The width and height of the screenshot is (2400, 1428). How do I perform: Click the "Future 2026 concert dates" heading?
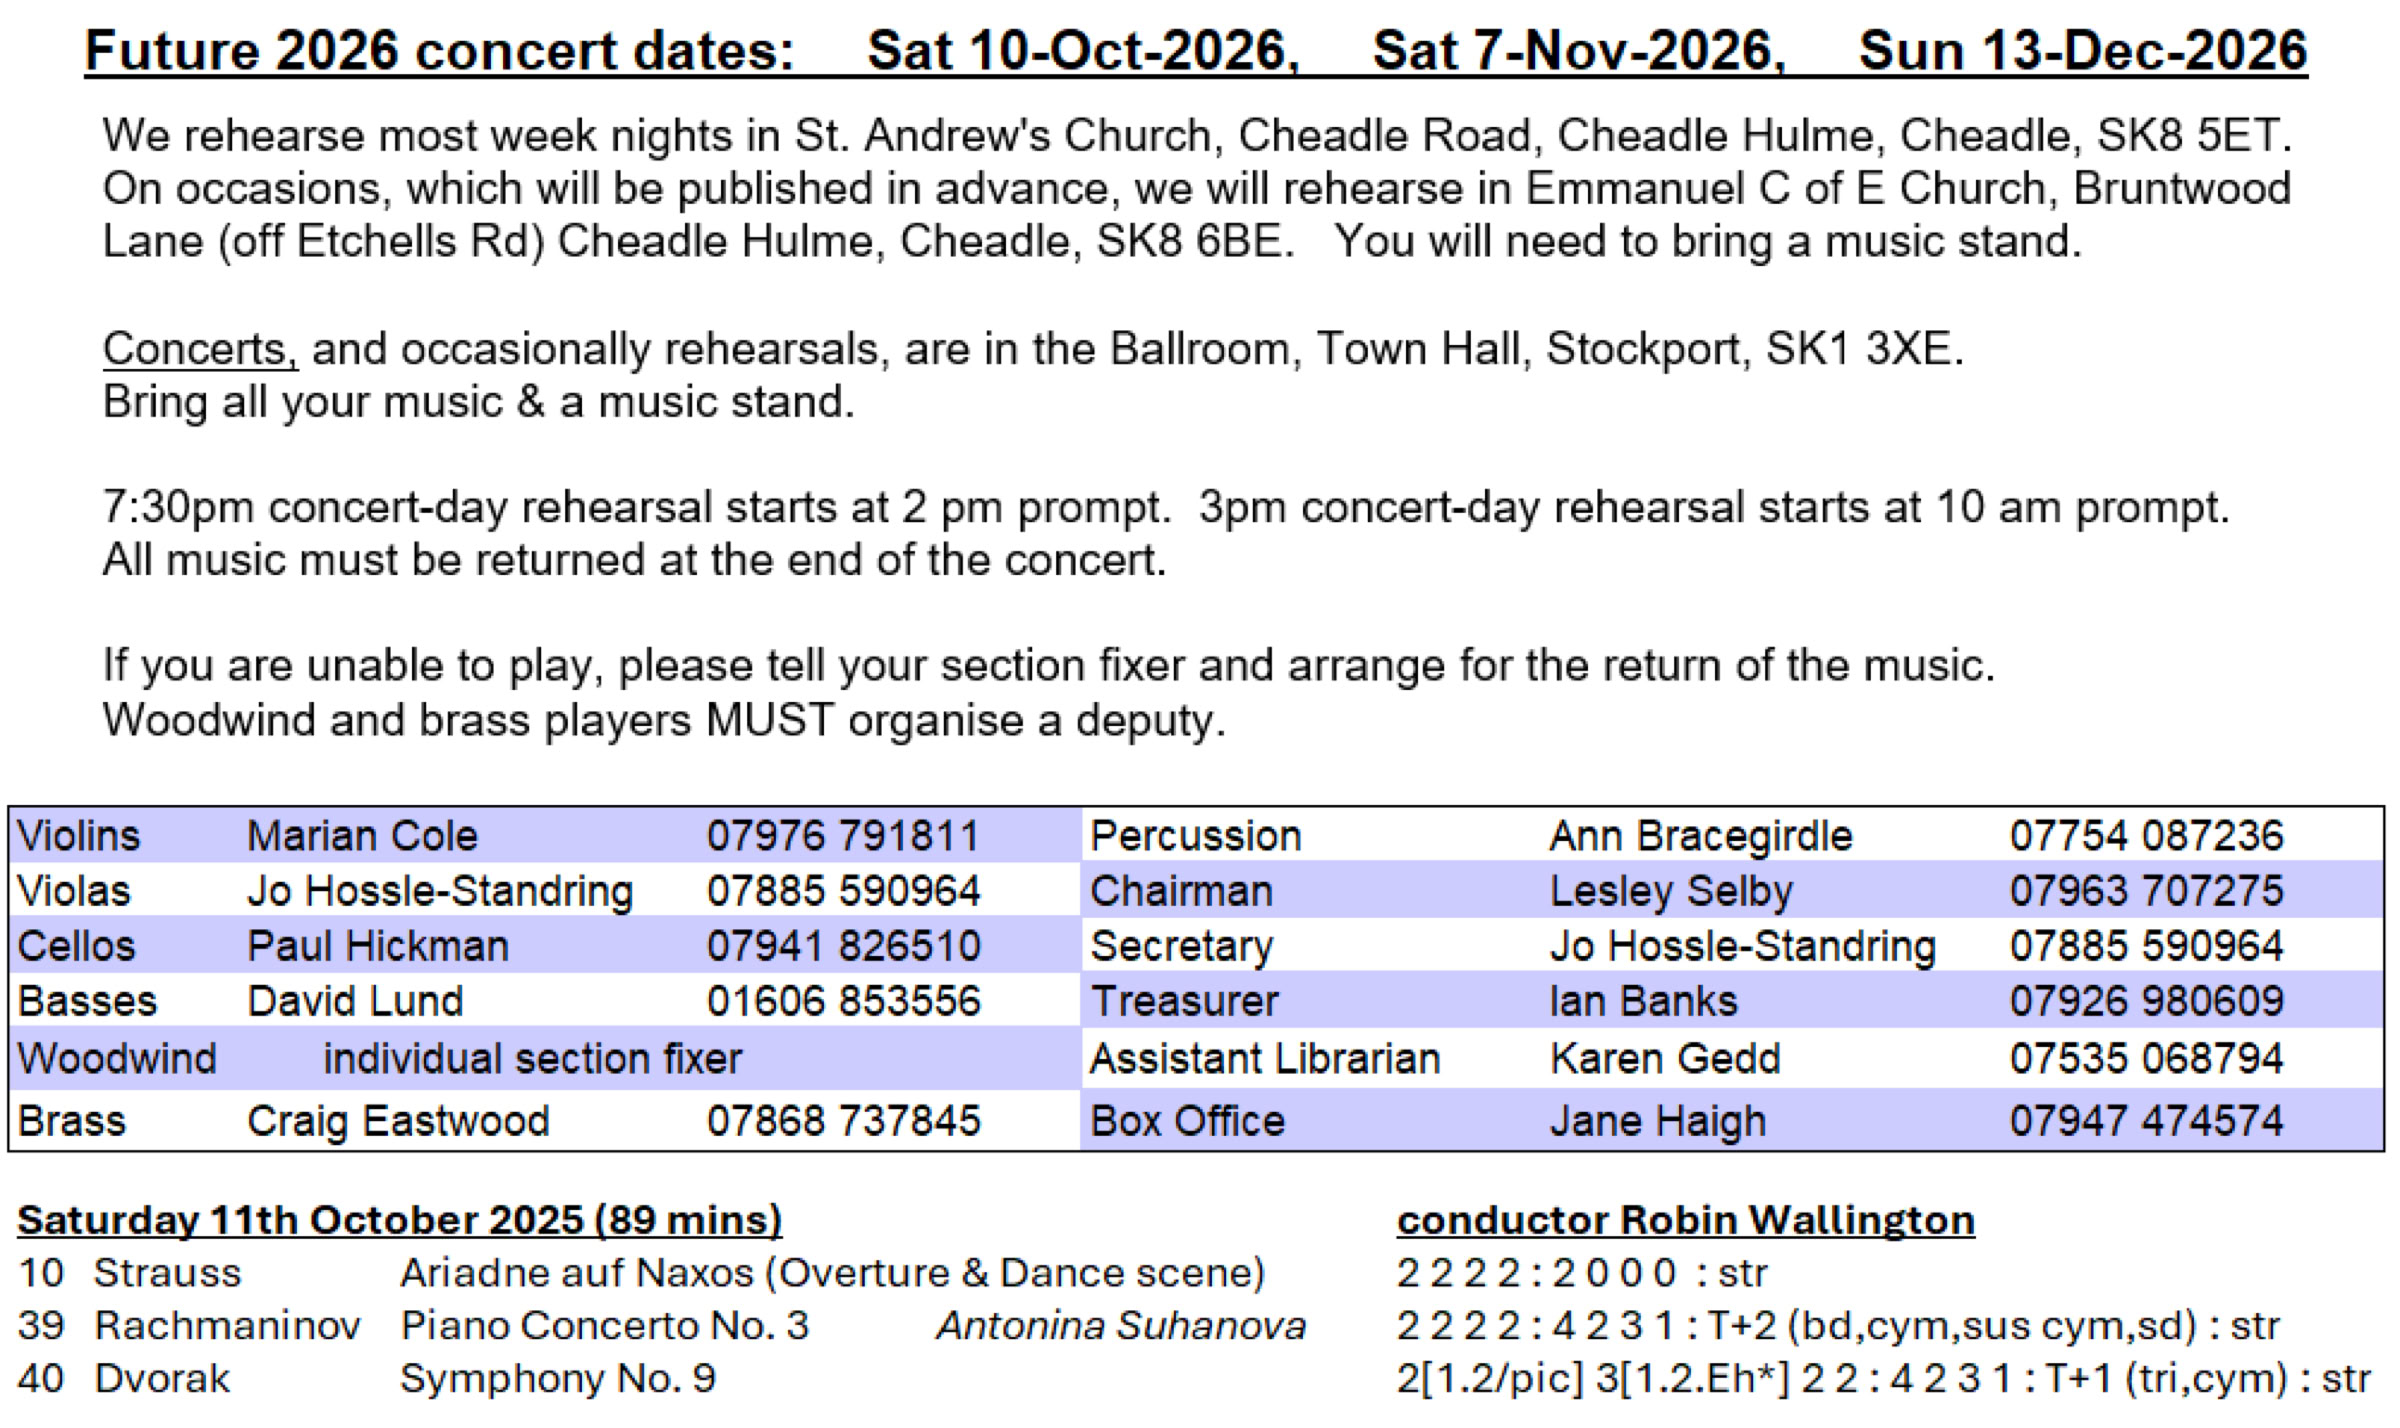pyautogui.click(x=438, y=51)
